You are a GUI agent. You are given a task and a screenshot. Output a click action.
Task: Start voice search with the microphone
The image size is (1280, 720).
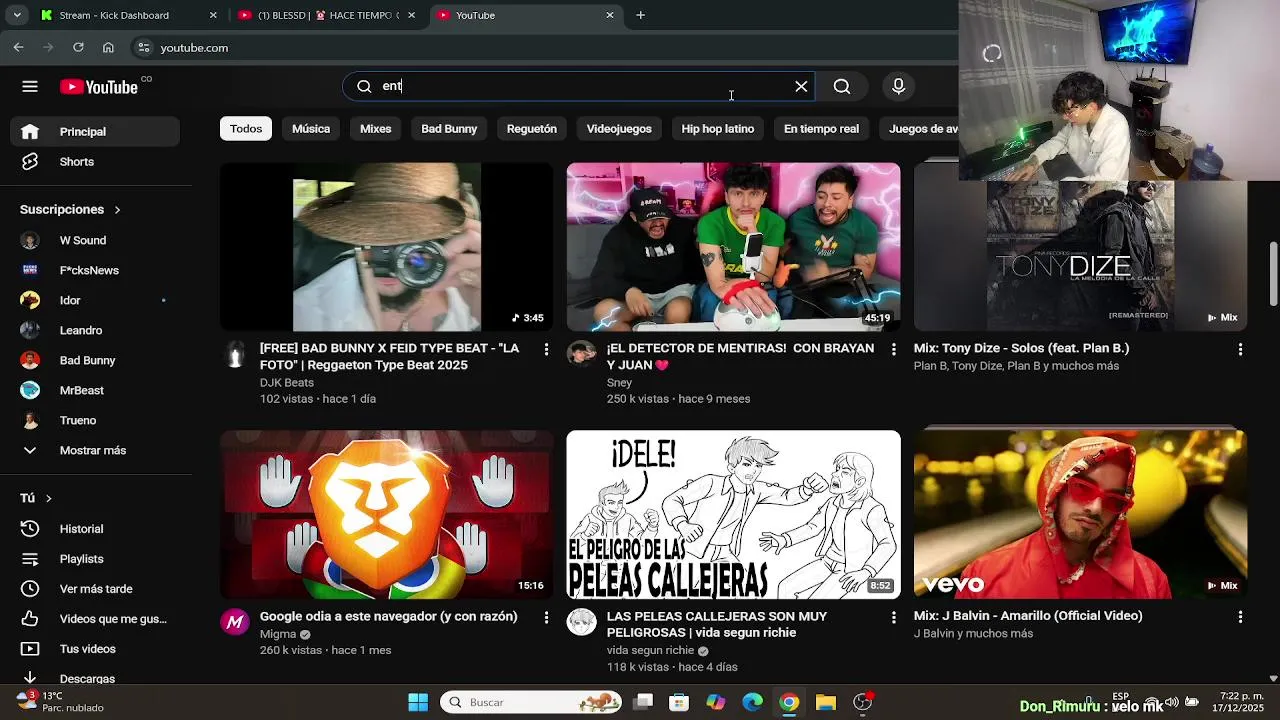click(898, 86)
